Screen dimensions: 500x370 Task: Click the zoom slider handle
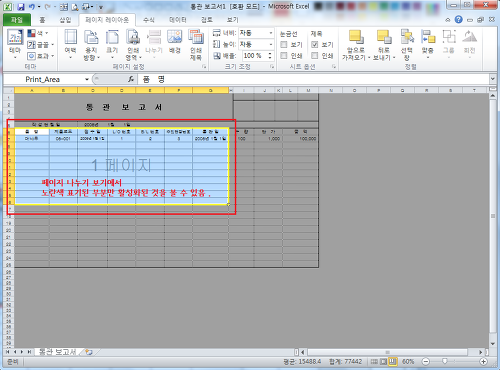pyautogui.click(x=445, y=361)
